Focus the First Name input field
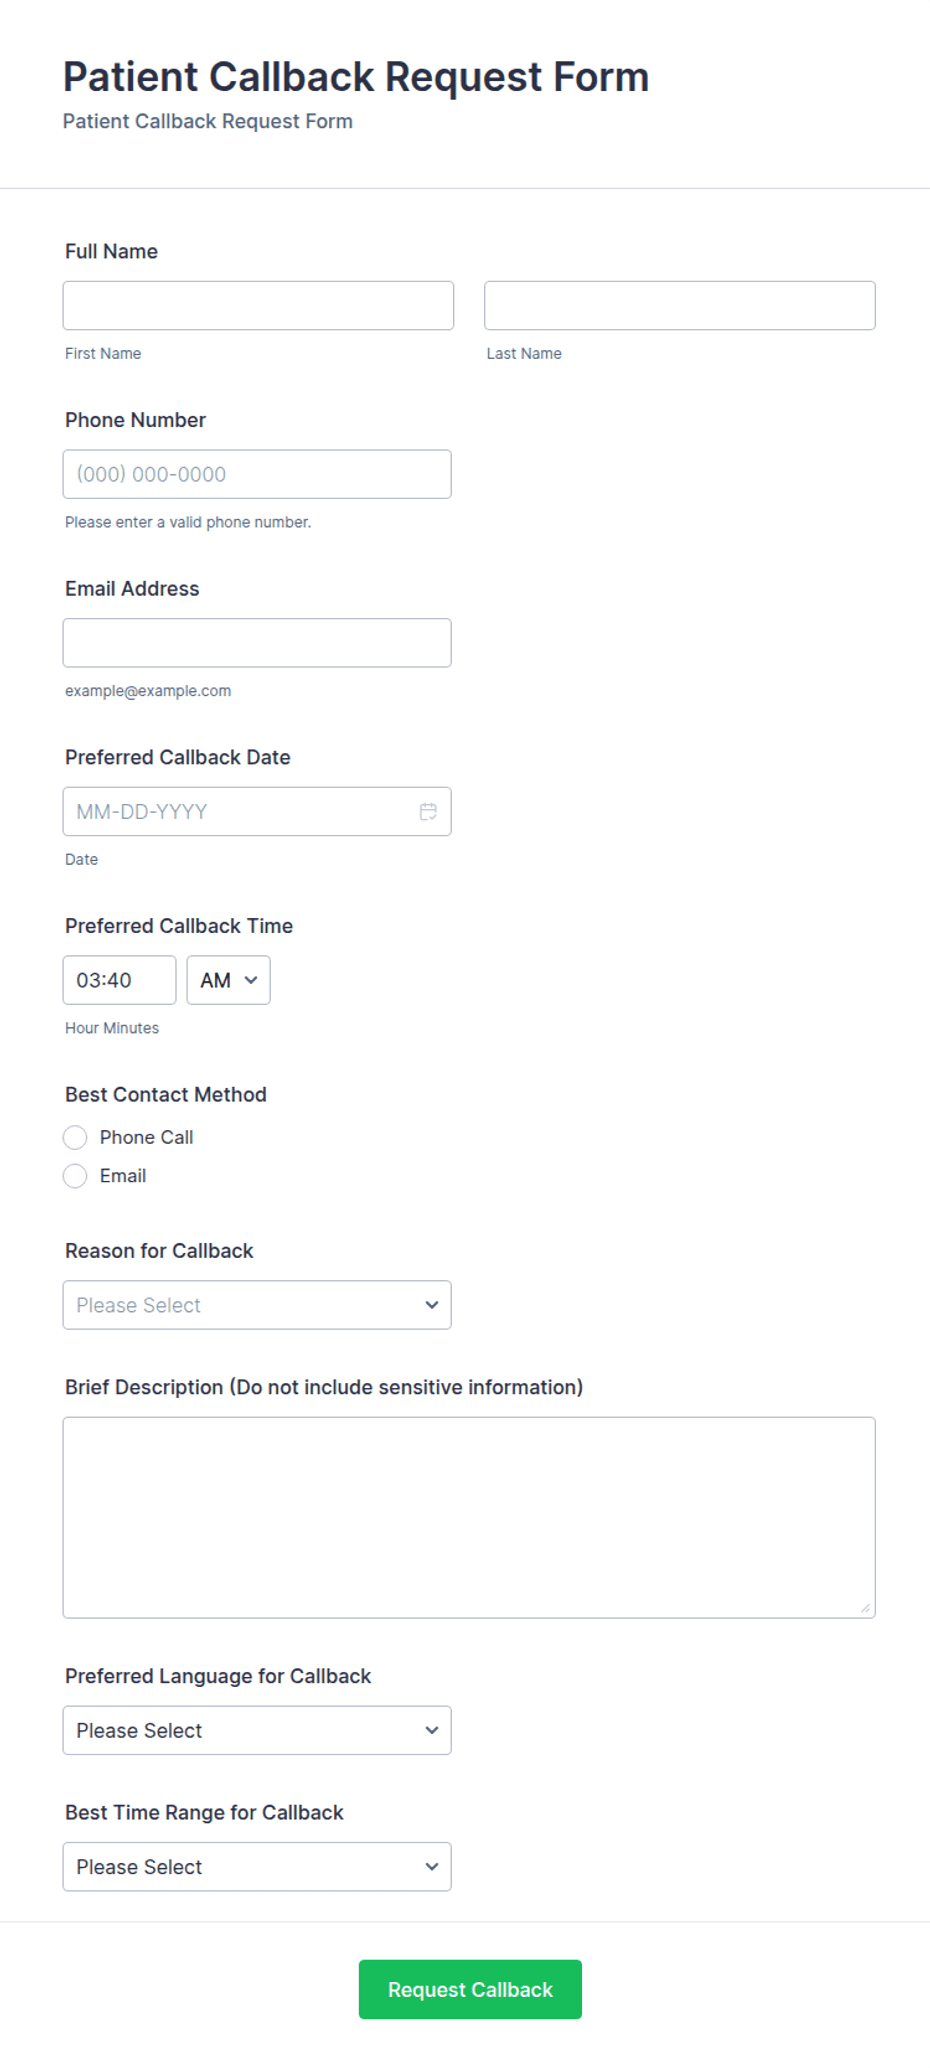This screenshot has height=2068, width=930. tap(258, 305)
